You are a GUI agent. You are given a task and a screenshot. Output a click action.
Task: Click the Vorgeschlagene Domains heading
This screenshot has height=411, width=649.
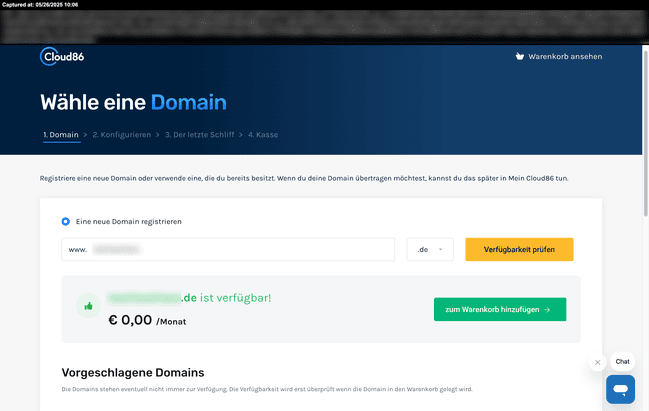(133, 373)
